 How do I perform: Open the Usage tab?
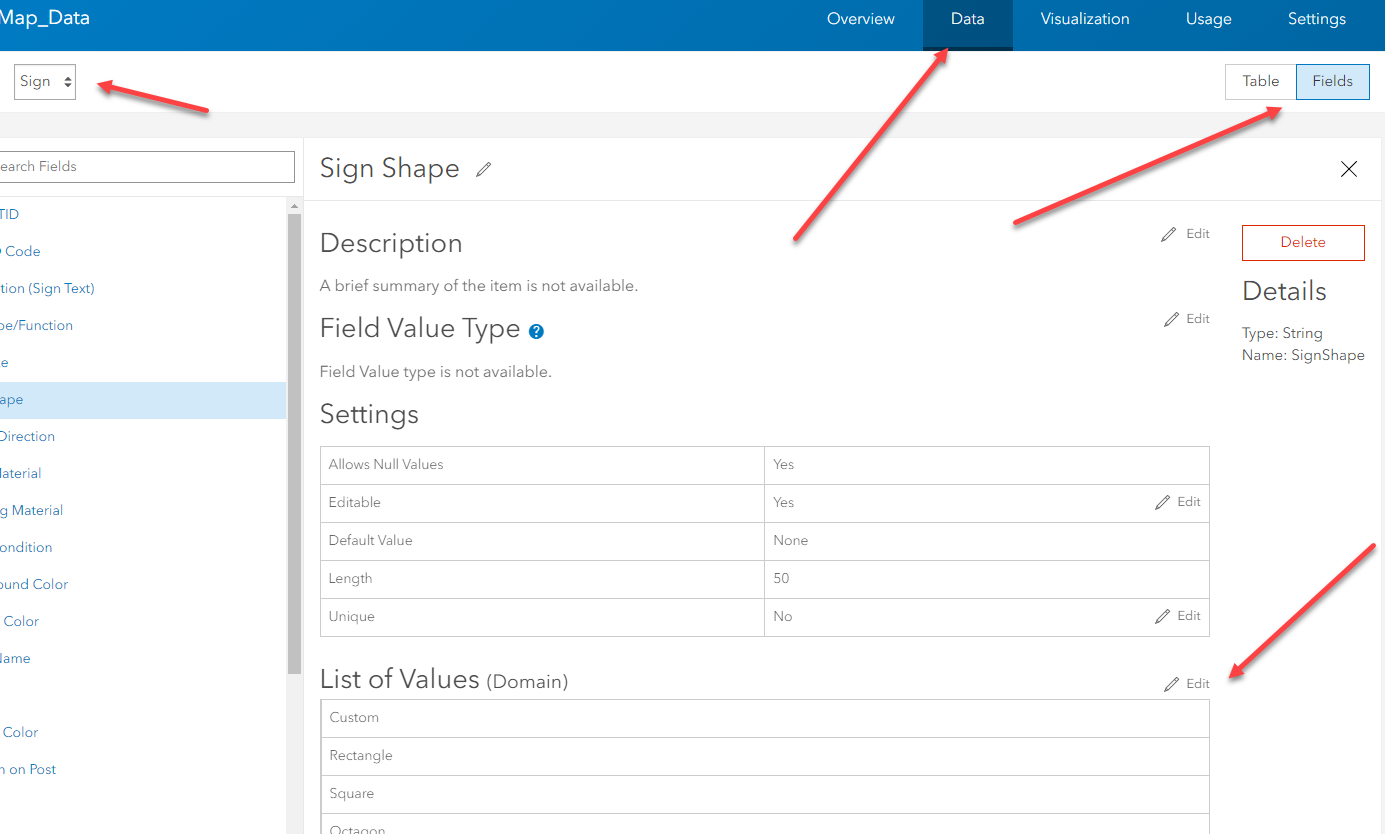pos(1208,19)
